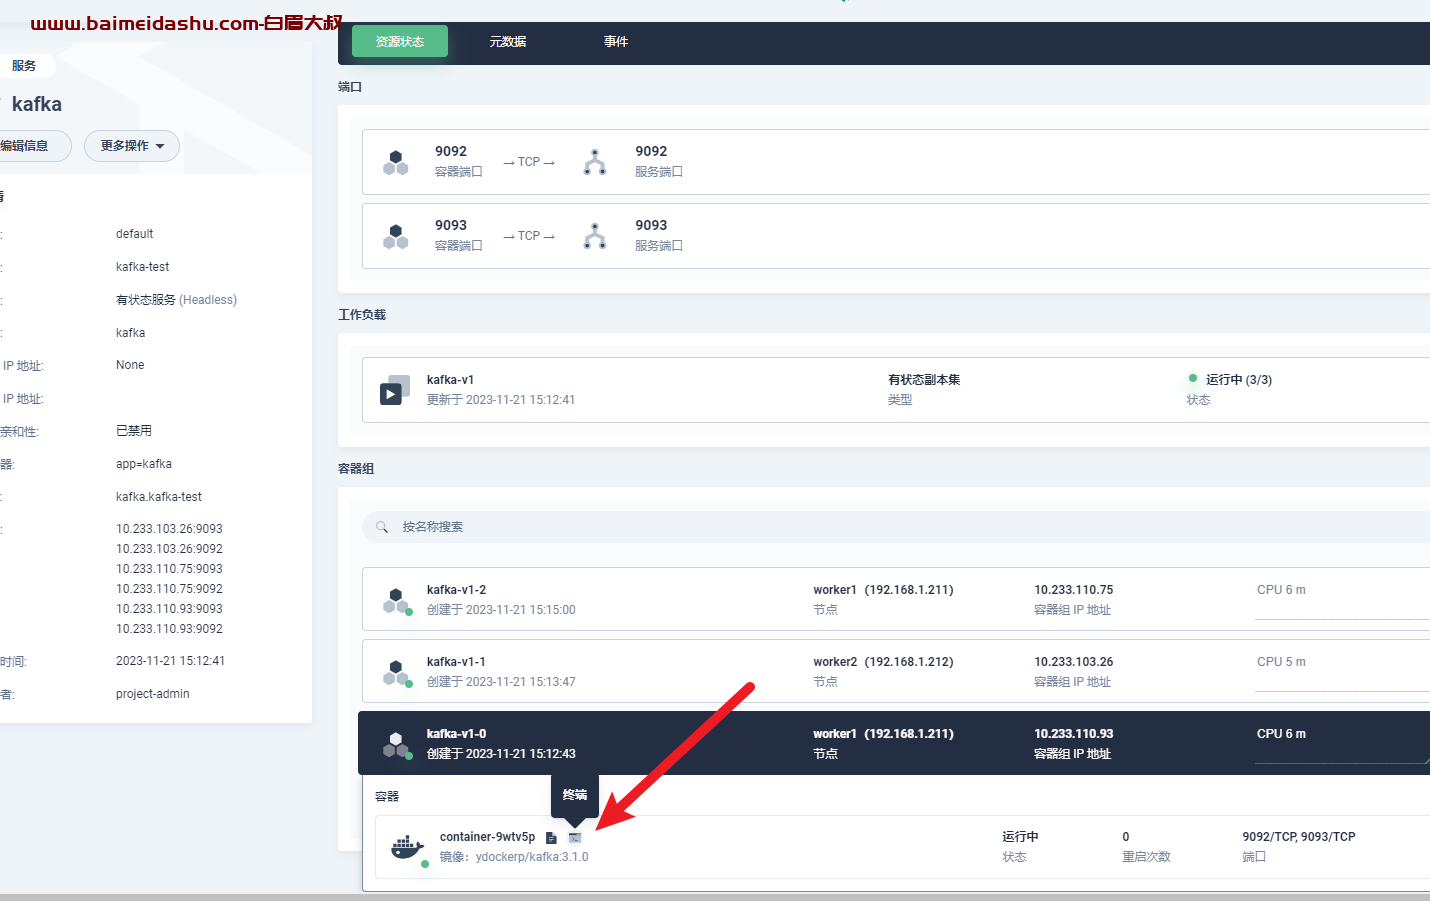Click the 9093 service port number
Screen dimensions: 1430x901
tap(651, 226)
